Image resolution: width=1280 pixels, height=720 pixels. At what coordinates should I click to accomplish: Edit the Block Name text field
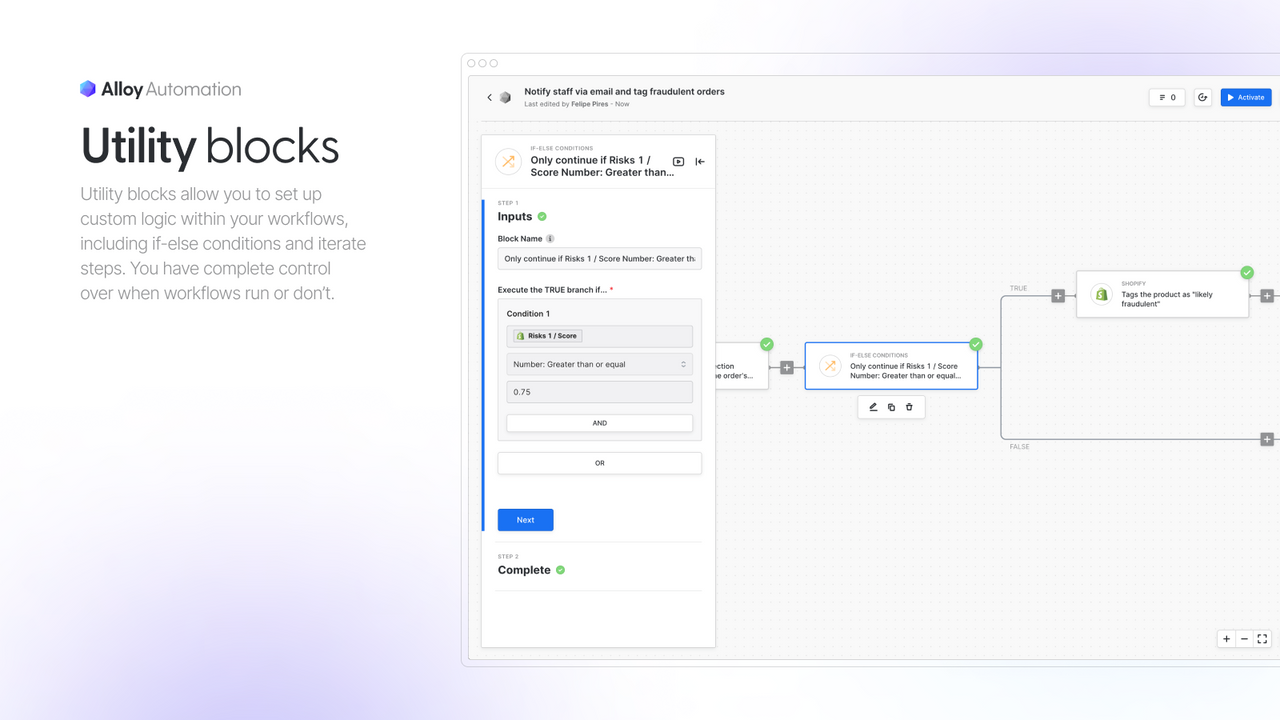tap(599, 258)
